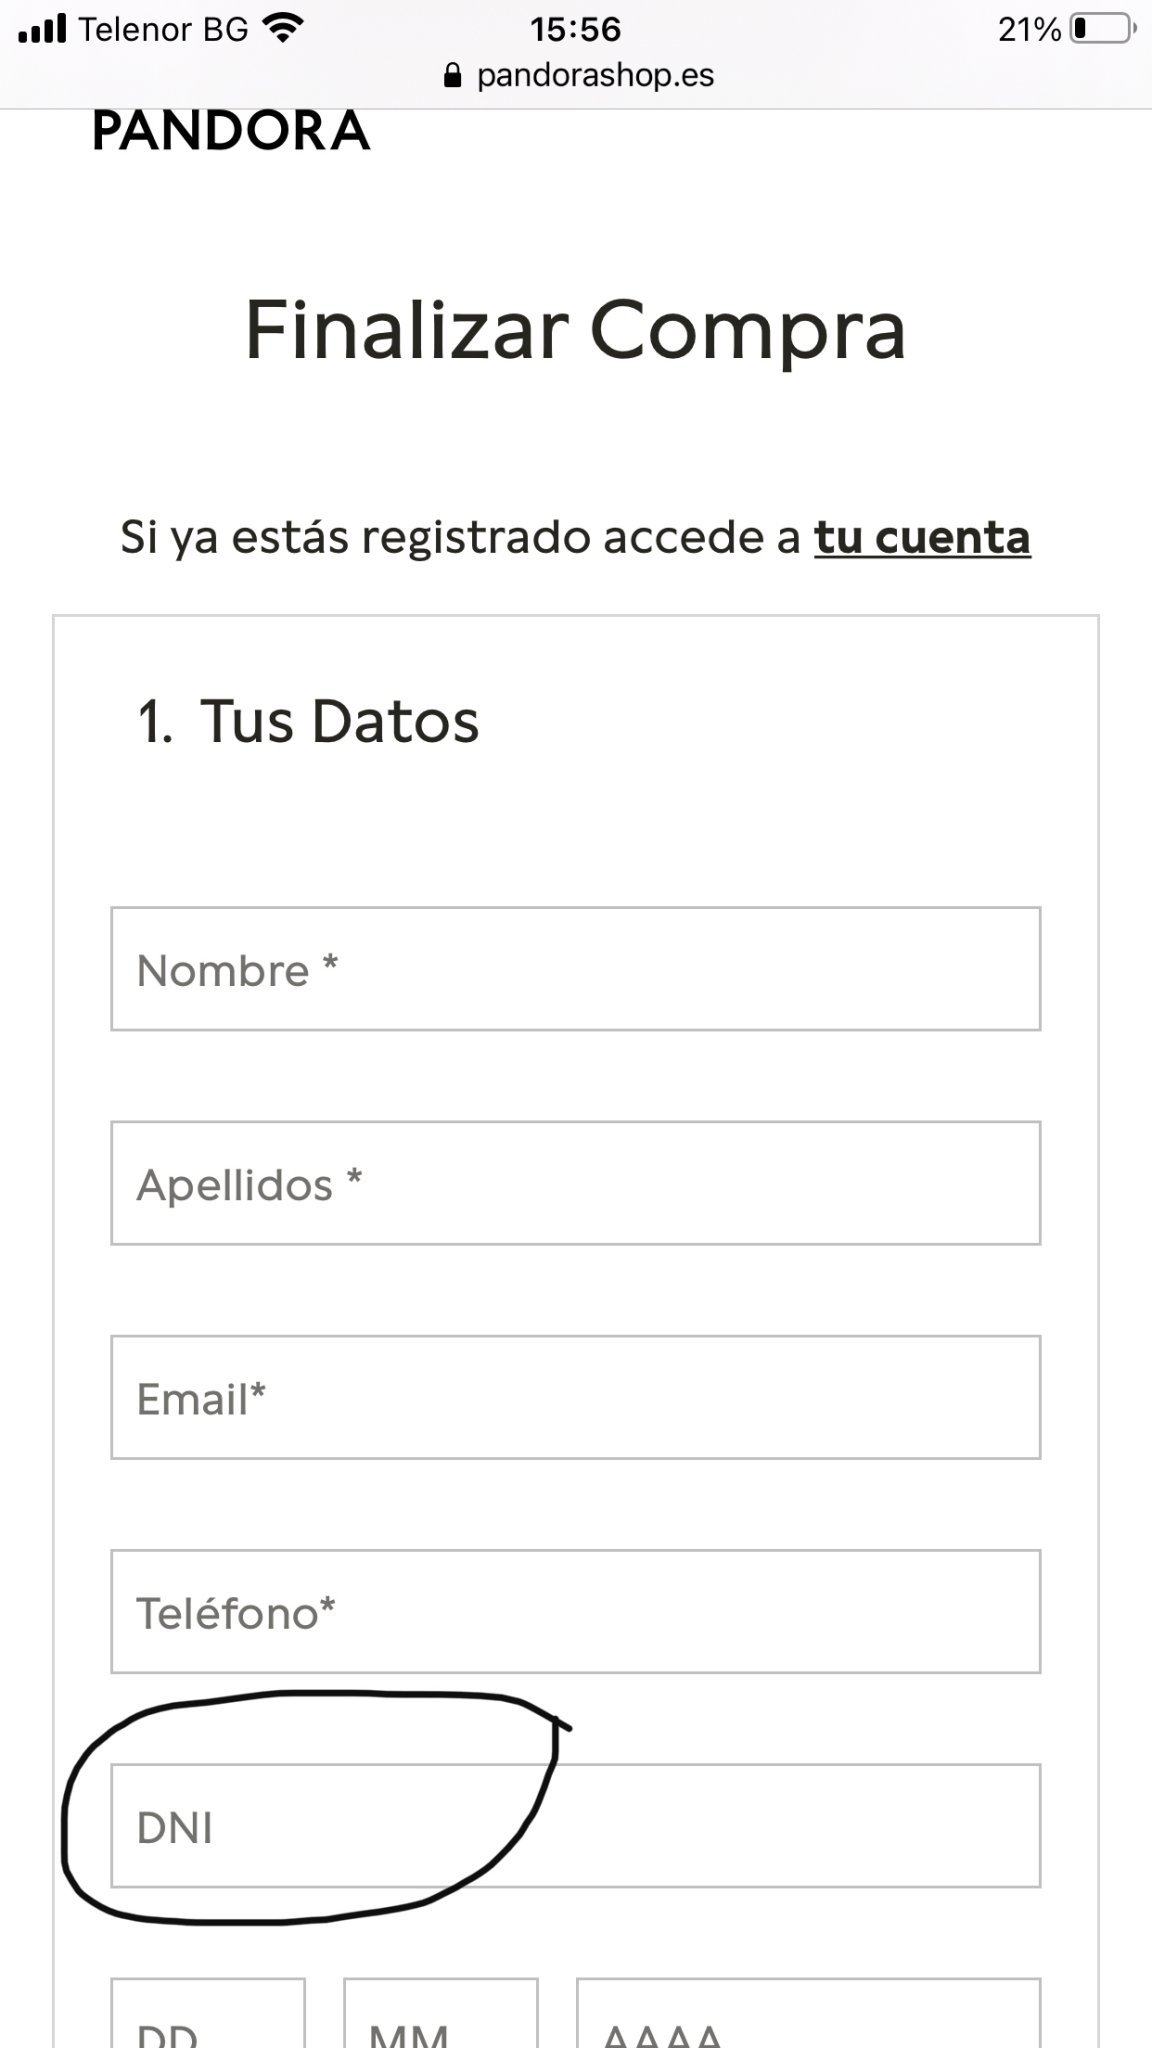Tap the cellular signal bars icon
Screen dimensions: 1152x2048
coord(43,29)
